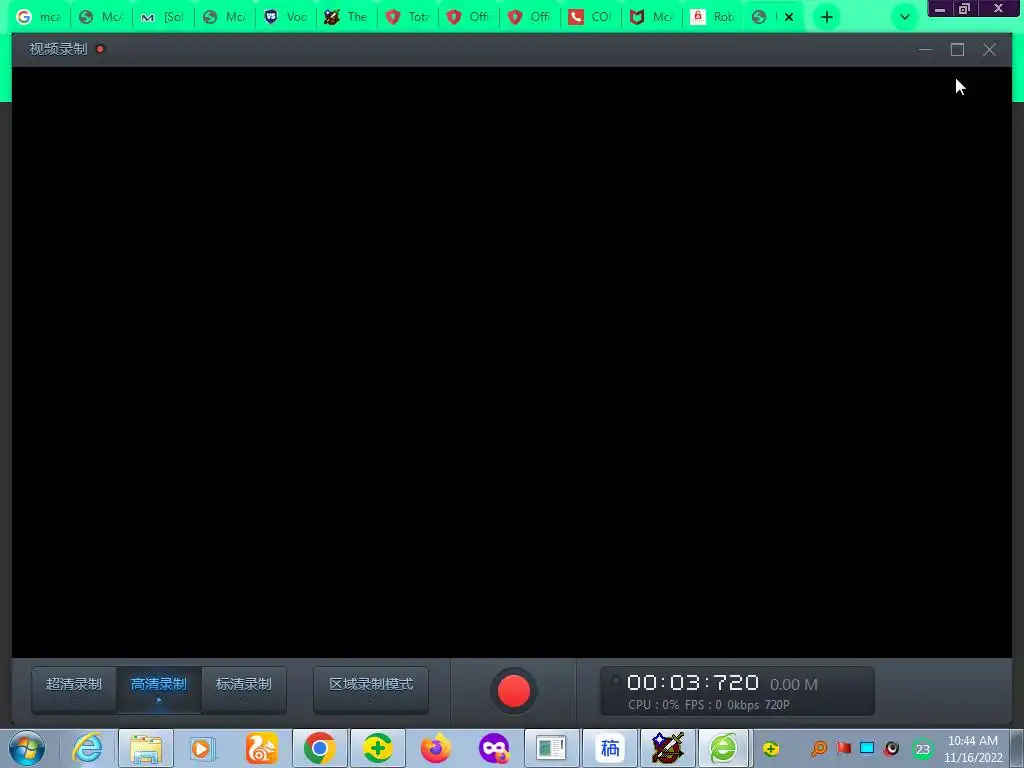This screenshot has width=1024, height=768.
Task: Open the purple mask browser taskbar icon
Action: click(494, 748)
